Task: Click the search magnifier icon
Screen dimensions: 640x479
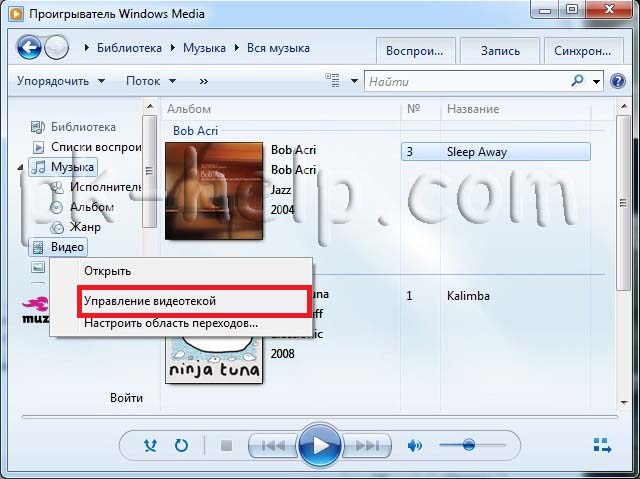Action: [x=577, y=81]
